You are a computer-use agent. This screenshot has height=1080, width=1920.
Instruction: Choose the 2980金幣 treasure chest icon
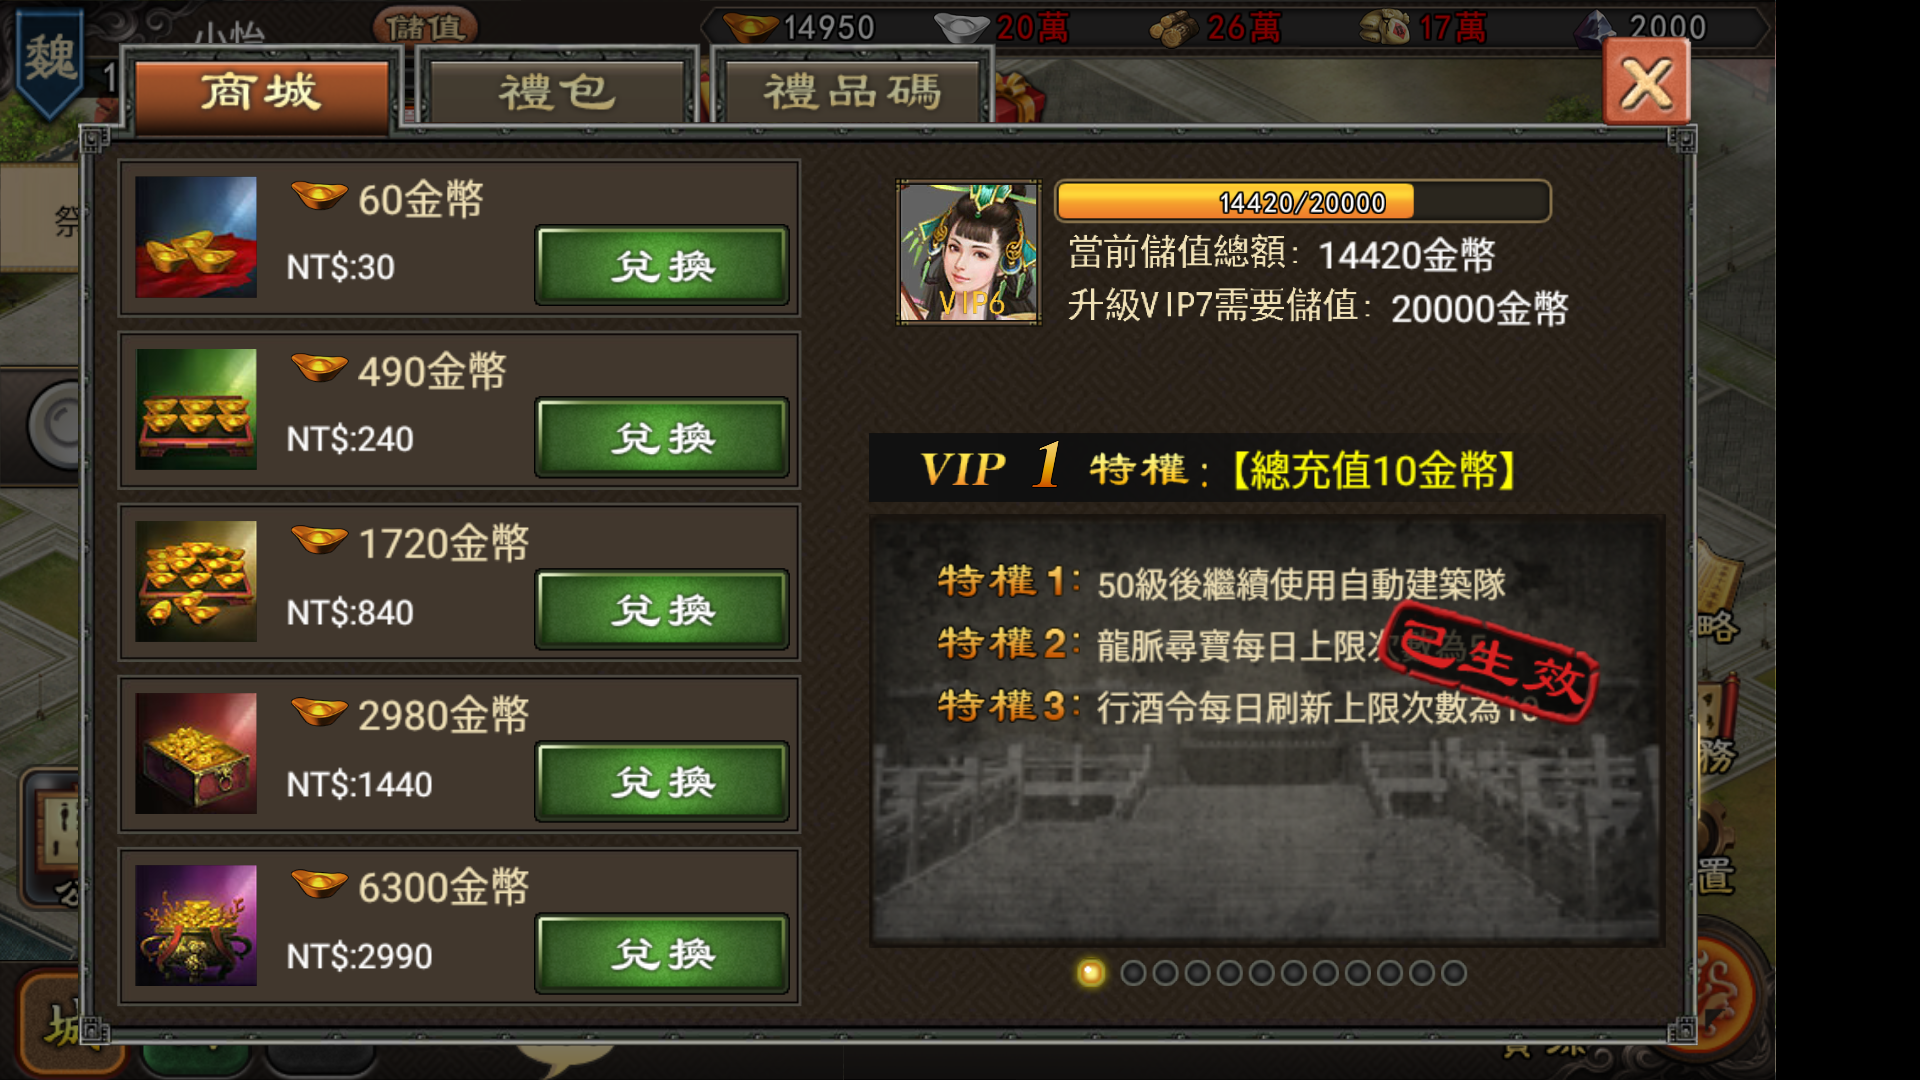click(x=196, y=753)
